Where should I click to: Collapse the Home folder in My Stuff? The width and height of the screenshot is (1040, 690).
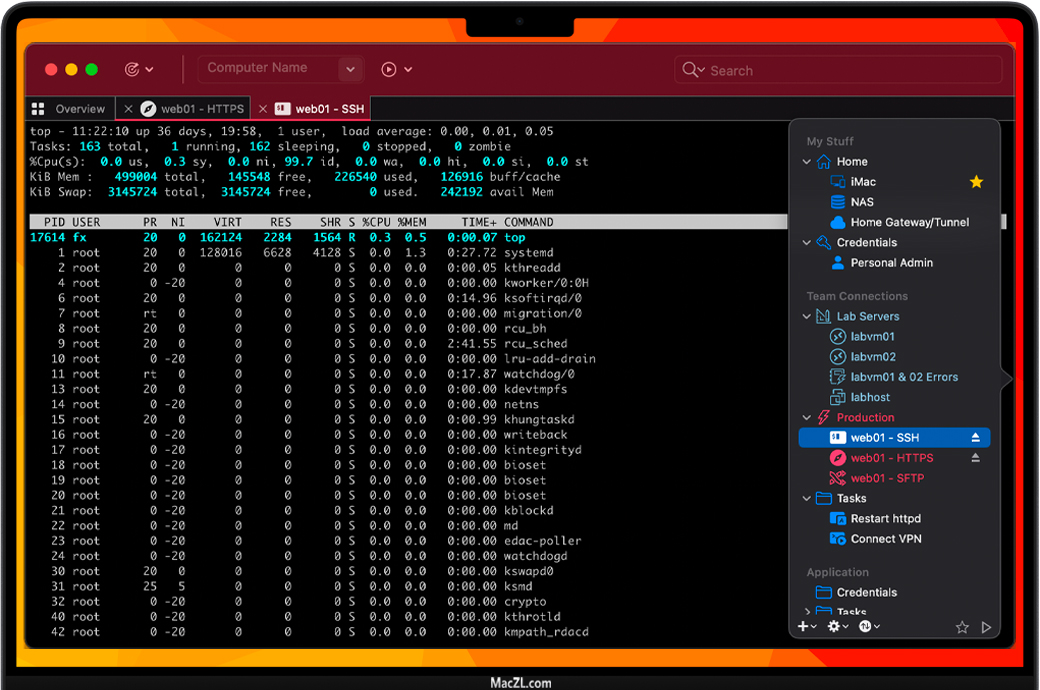pos(808,162)
